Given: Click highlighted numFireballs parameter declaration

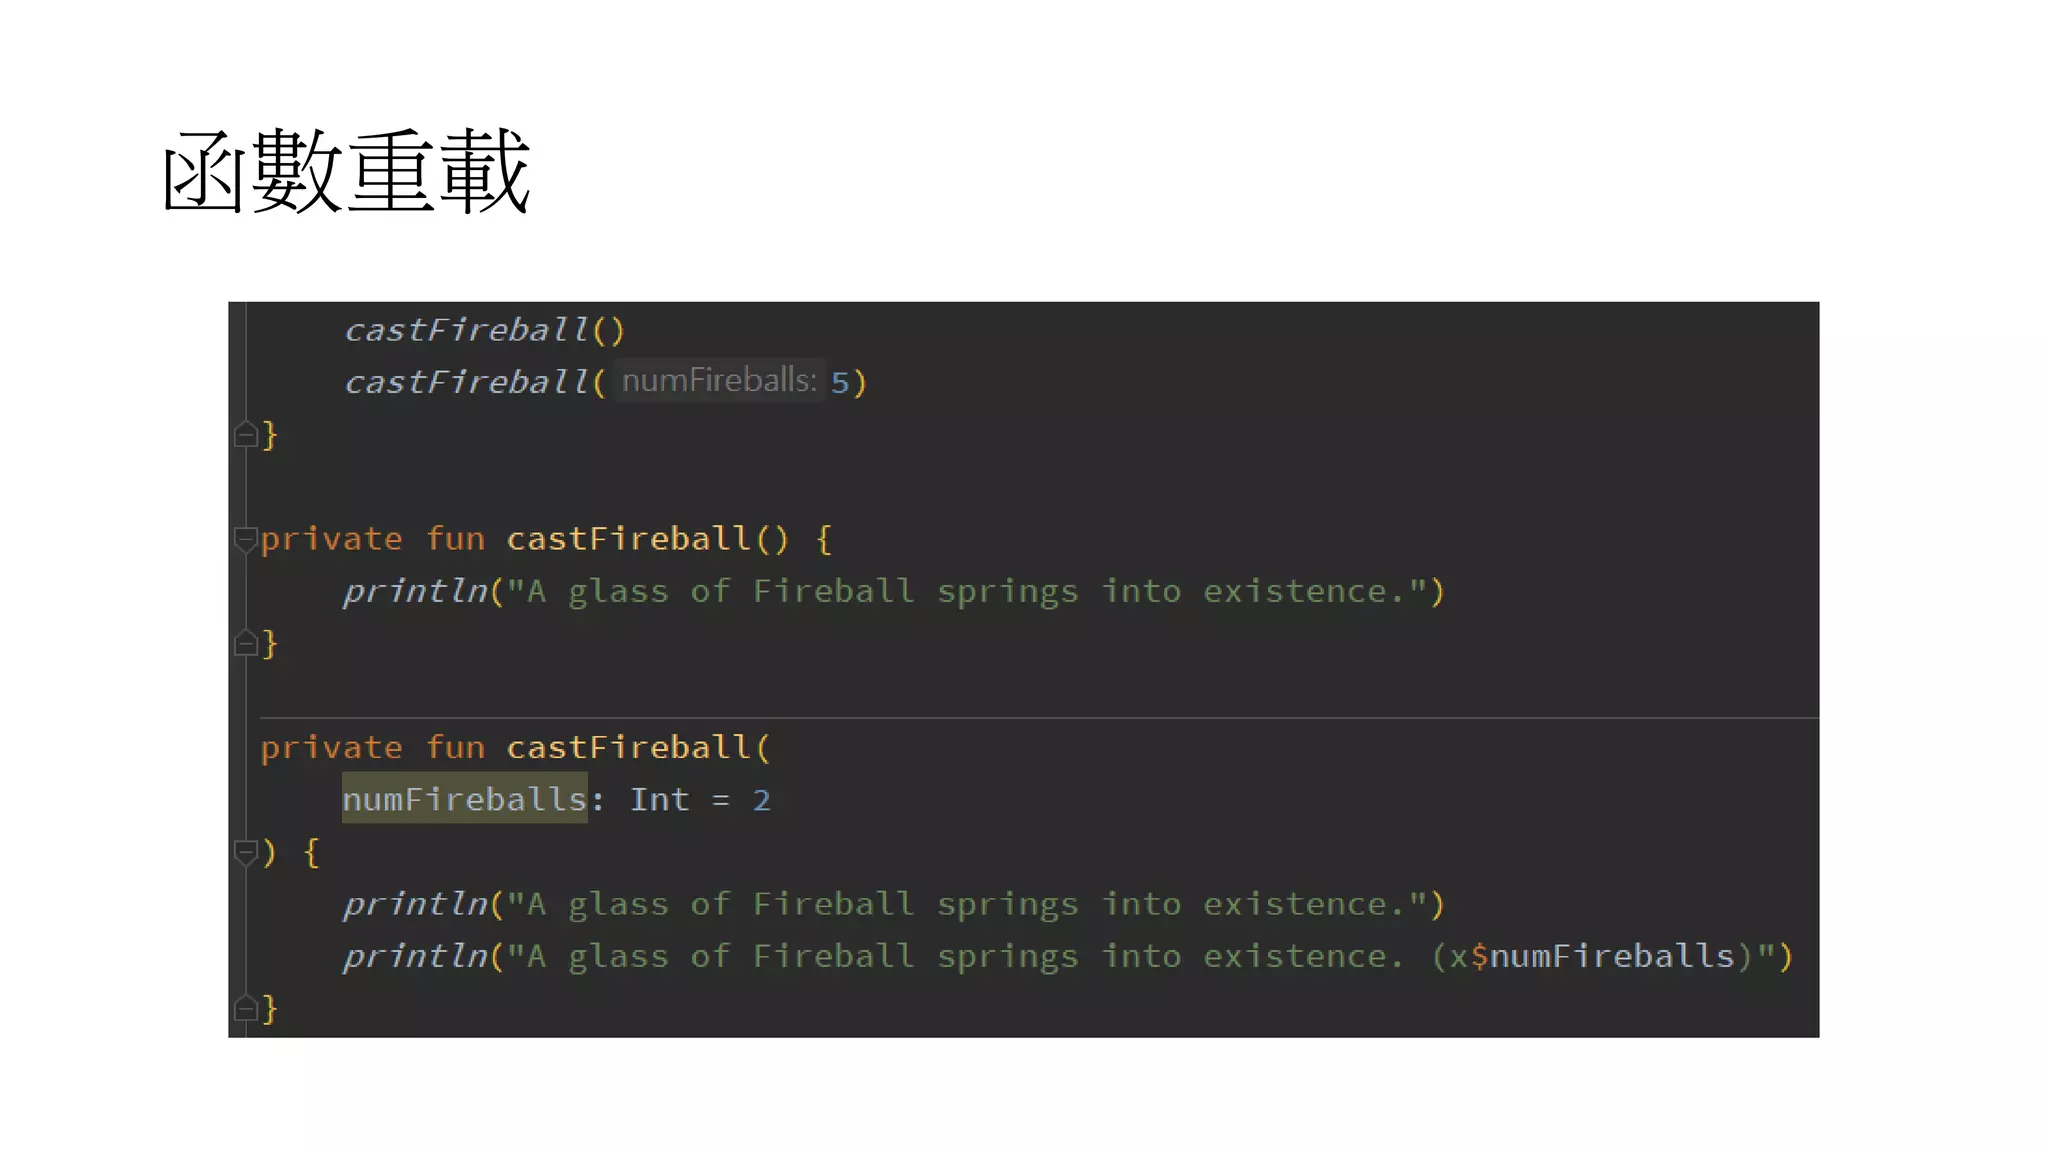Looking at the screenshot, I should [464, 799].
